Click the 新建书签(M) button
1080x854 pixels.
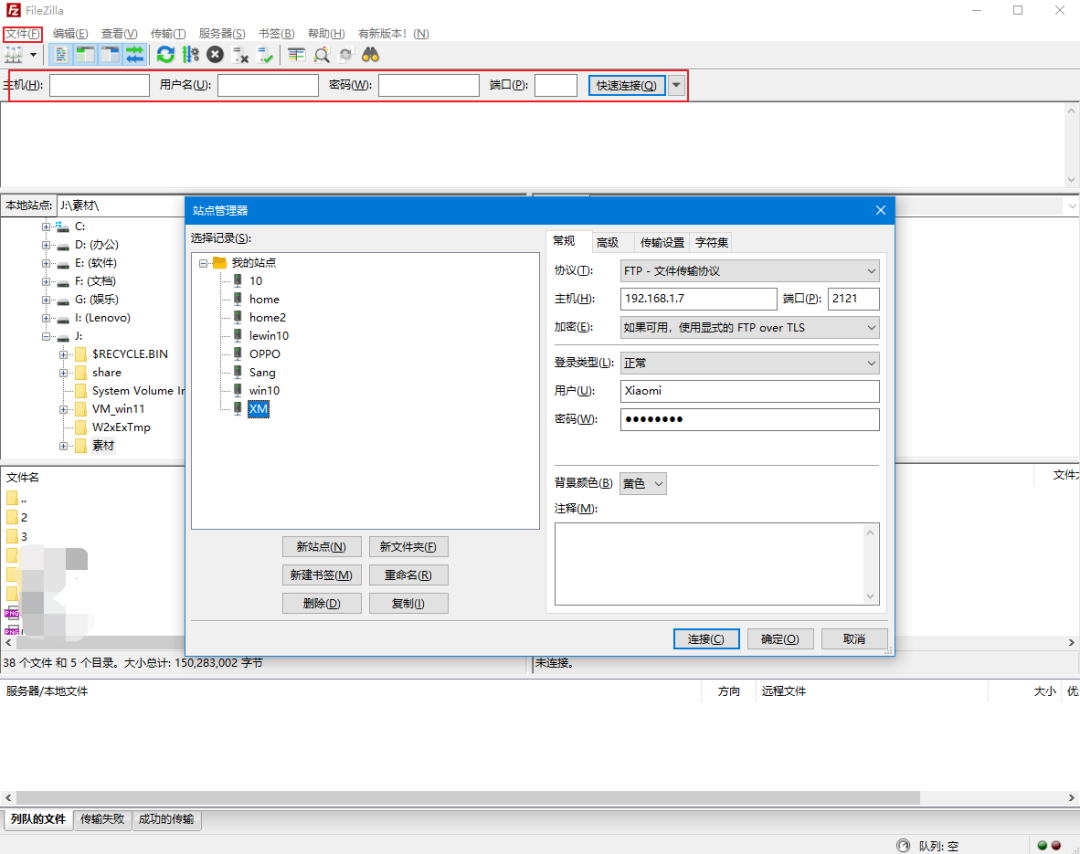coord(322,575)
